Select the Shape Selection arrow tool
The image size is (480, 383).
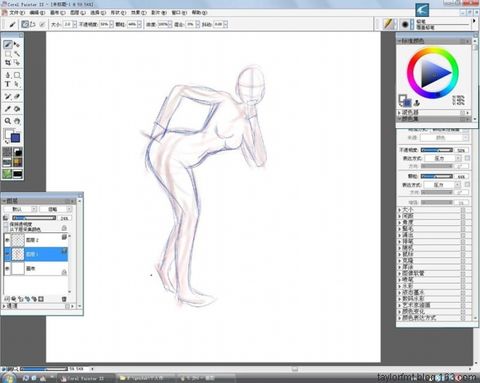pos(17,84)
